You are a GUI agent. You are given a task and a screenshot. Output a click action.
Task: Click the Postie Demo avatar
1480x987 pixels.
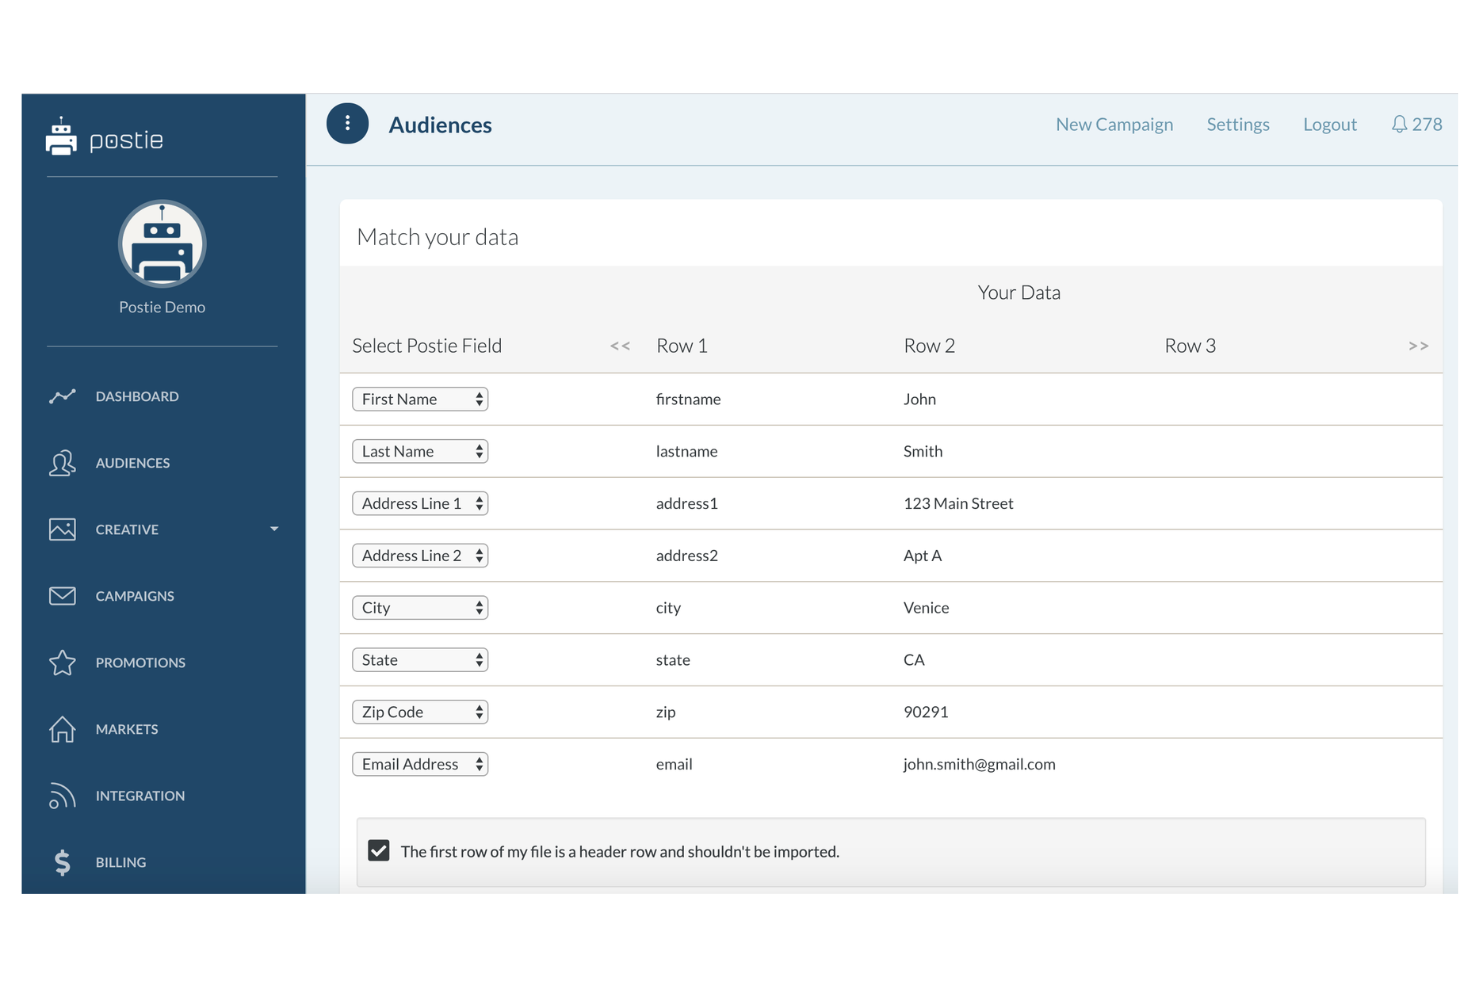(161, 244)
